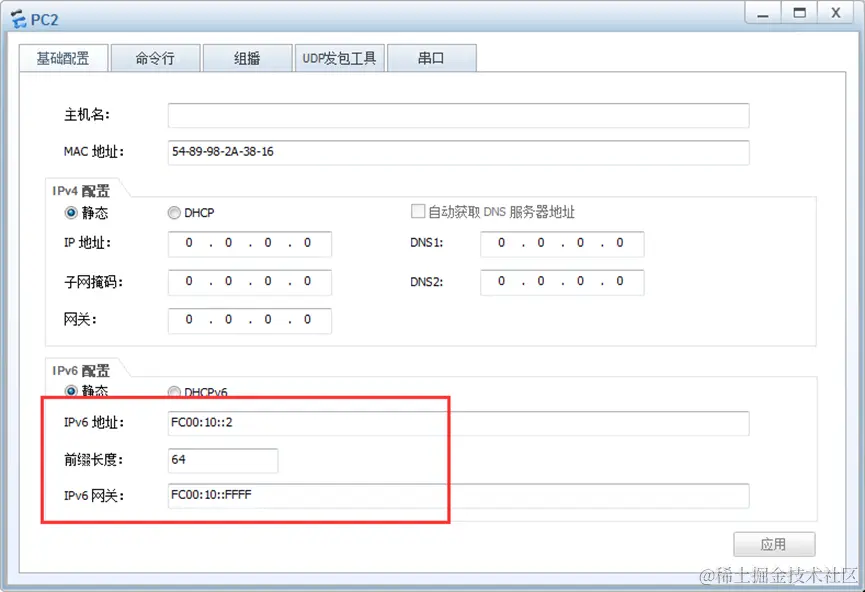Minimize the PC2 window

point(763,13)
